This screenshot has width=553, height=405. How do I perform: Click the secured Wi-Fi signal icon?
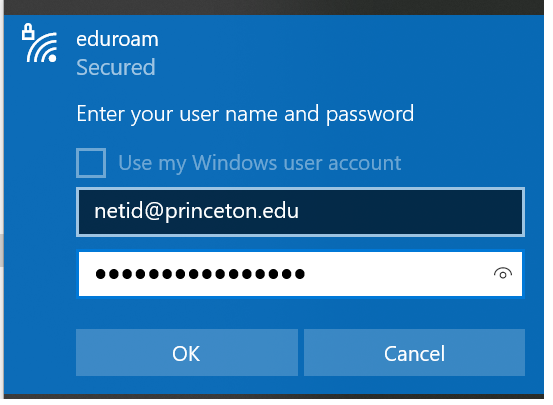pos(40,44)
